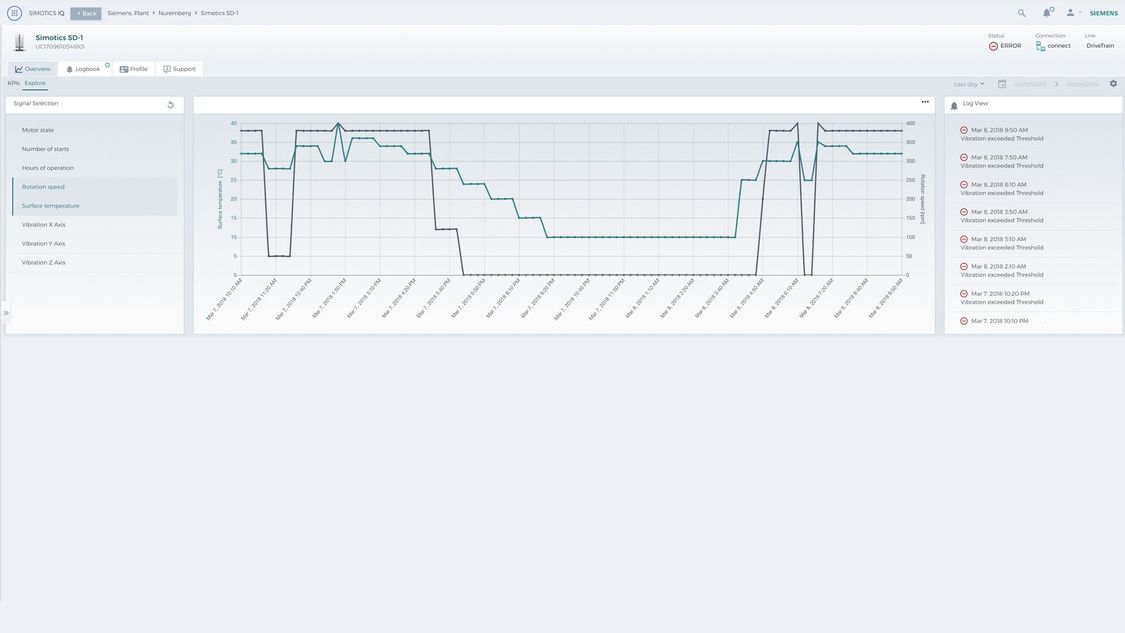Open the chart's three-dot options menu
Image resolution: width=1125 pixels, height=633 pixels.
[925, 102]
